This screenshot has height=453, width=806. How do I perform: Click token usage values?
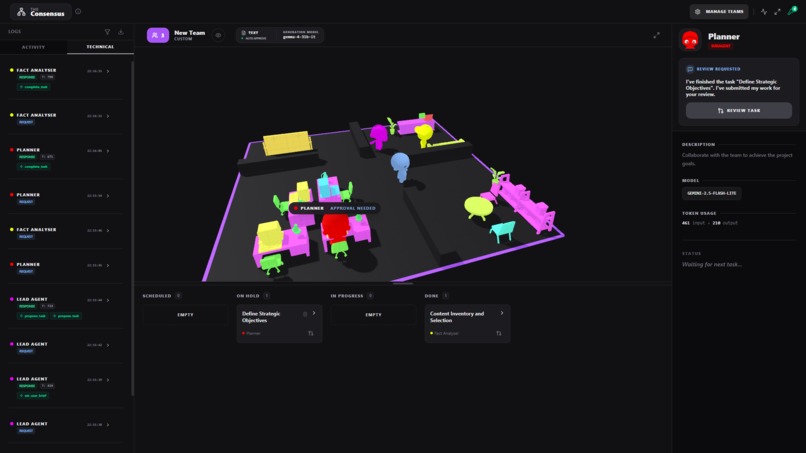pyautogui.click(x=709, y=223)
